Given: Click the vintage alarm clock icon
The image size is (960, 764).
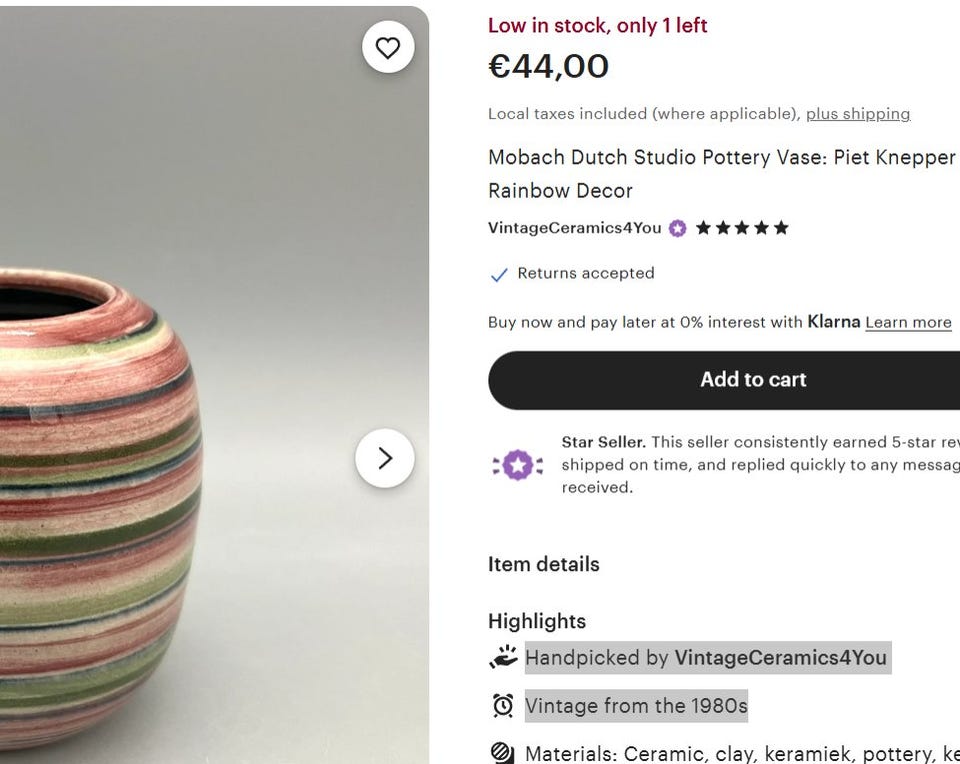Looking at the screenshot, I should tap(503, 706).
